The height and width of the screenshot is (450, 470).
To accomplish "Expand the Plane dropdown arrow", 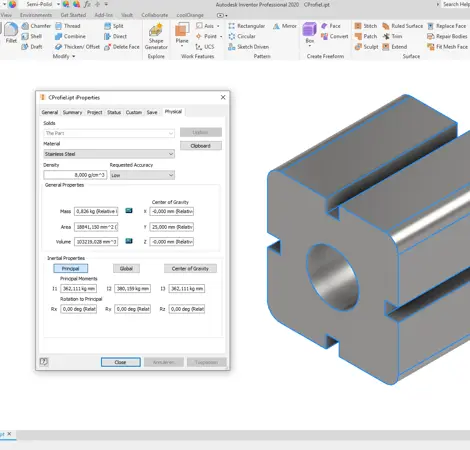I will (182, 45).
